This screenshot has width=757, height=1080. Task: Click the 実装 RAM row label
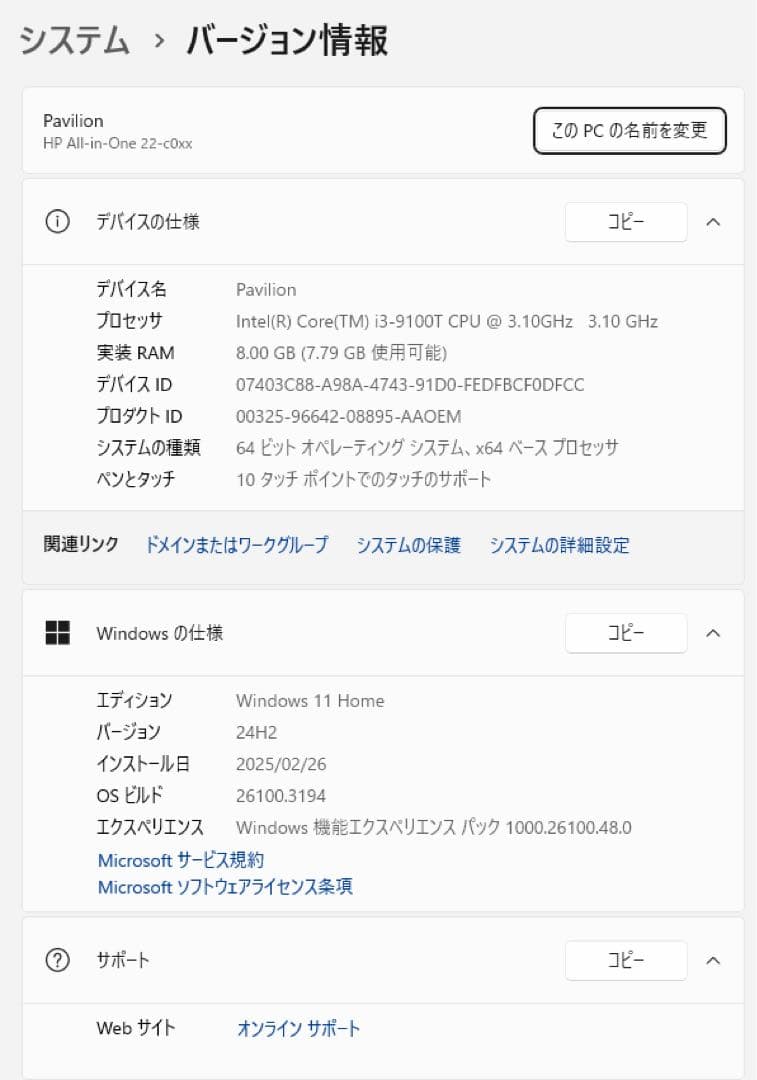tap(135, 353)
